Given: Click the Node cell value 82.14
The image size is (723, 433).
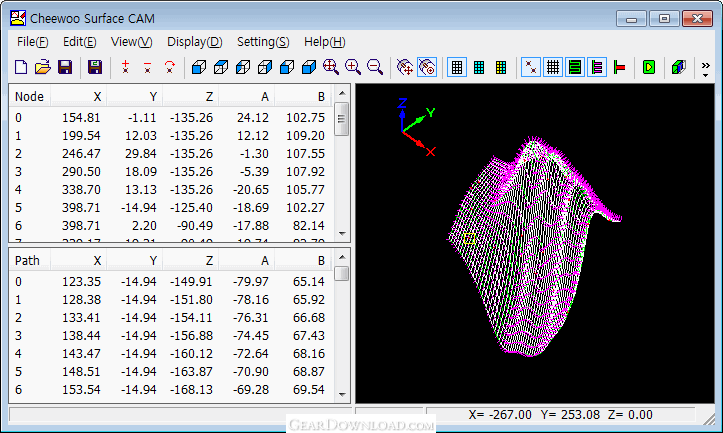Looking at the screenshot, I should (308, 225).
